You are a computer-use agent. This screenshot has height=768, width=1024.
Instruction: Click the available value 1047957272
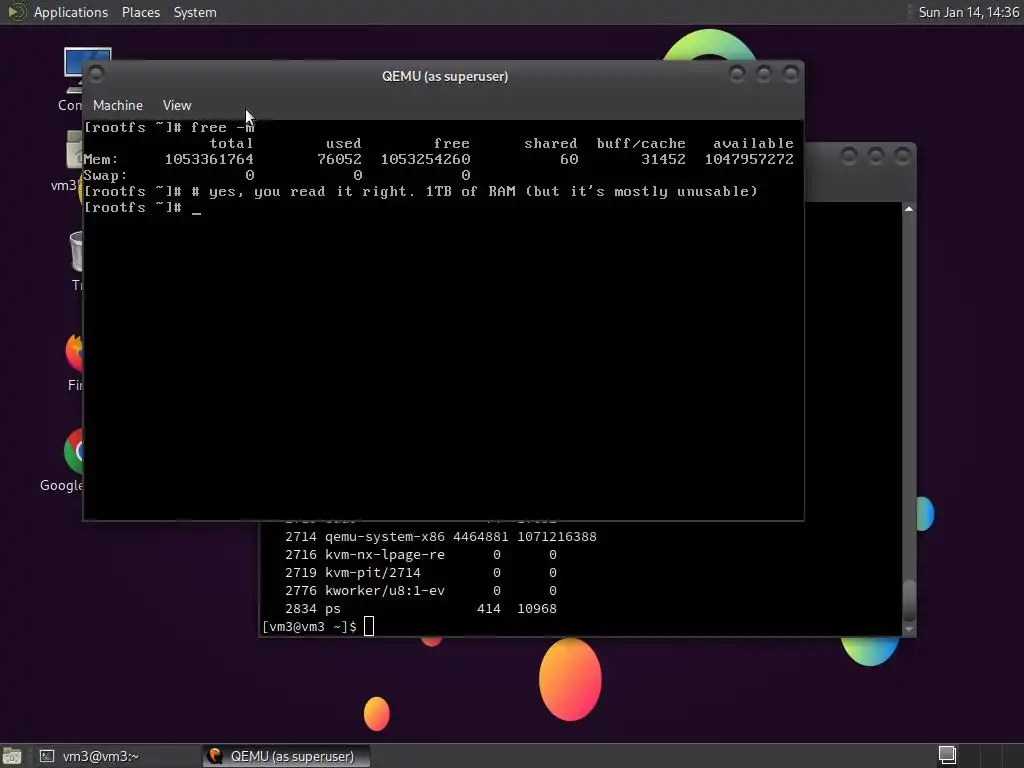pyautogui.click(x=749, y=159)
